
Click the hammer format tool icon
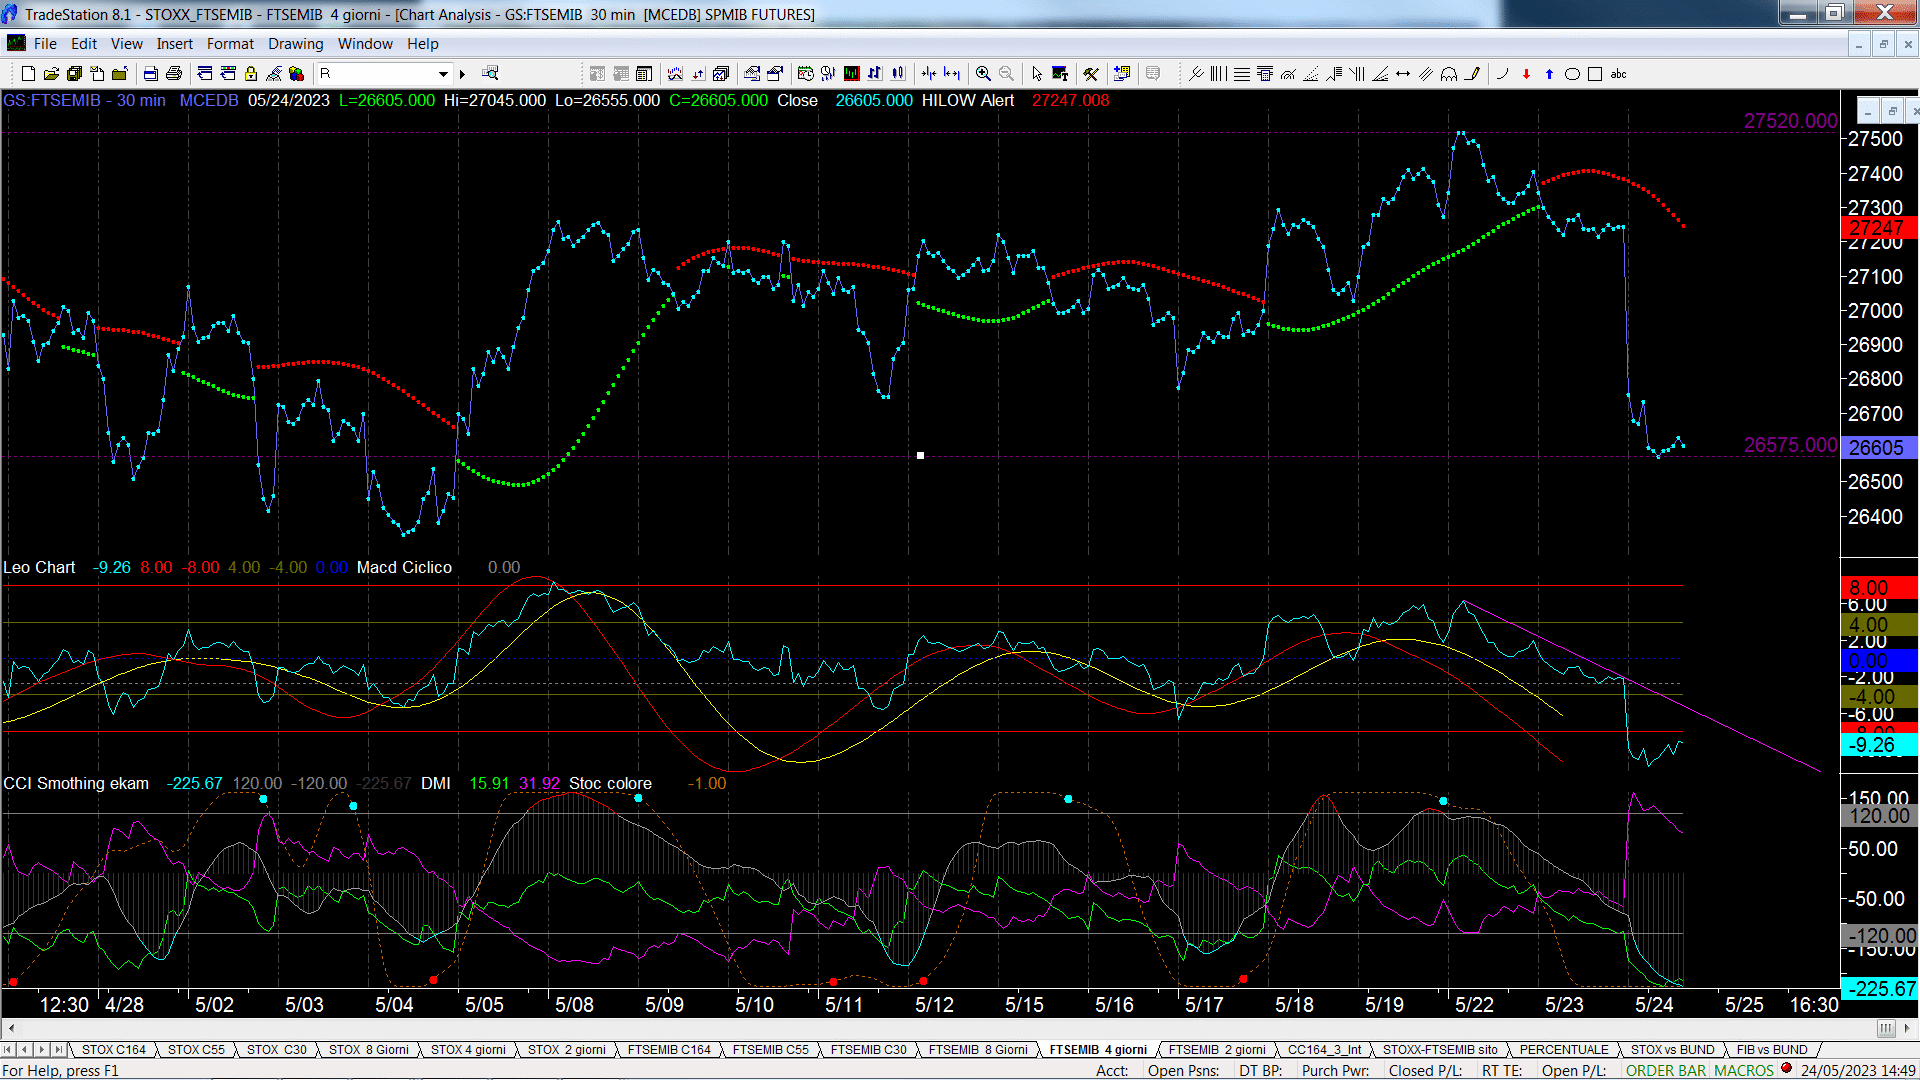[x=1091, y=74]
